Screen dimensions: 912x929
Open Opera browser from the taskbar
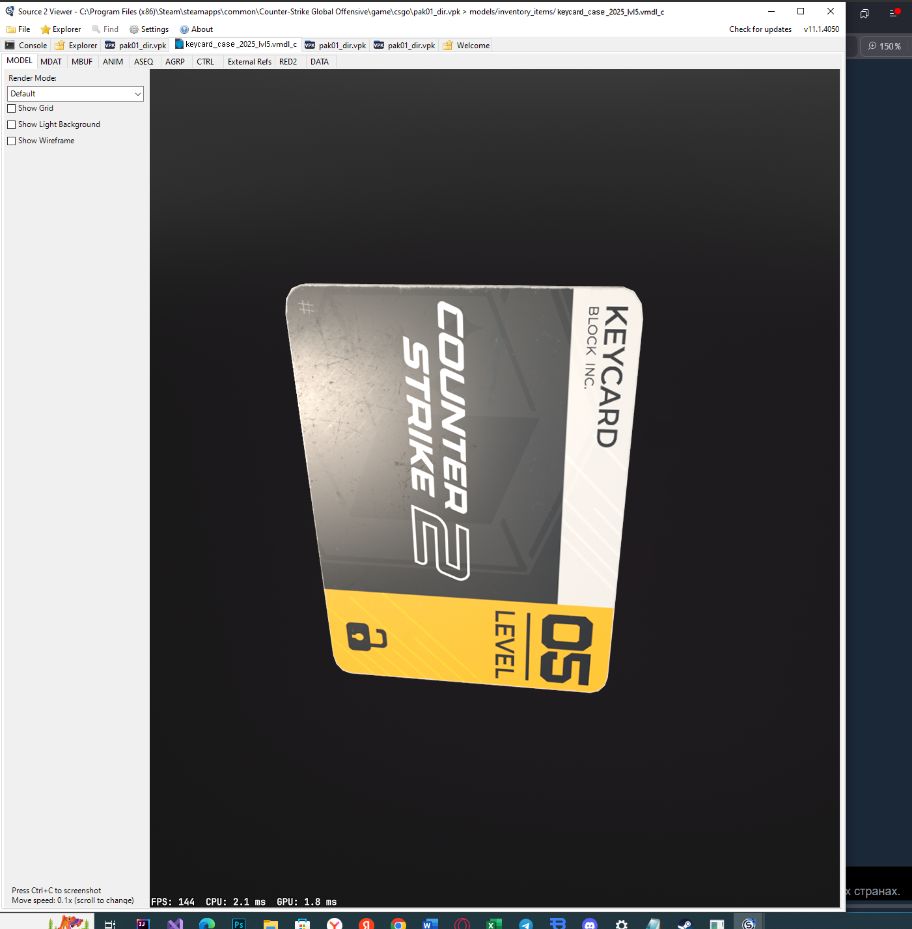pos(462,924)
